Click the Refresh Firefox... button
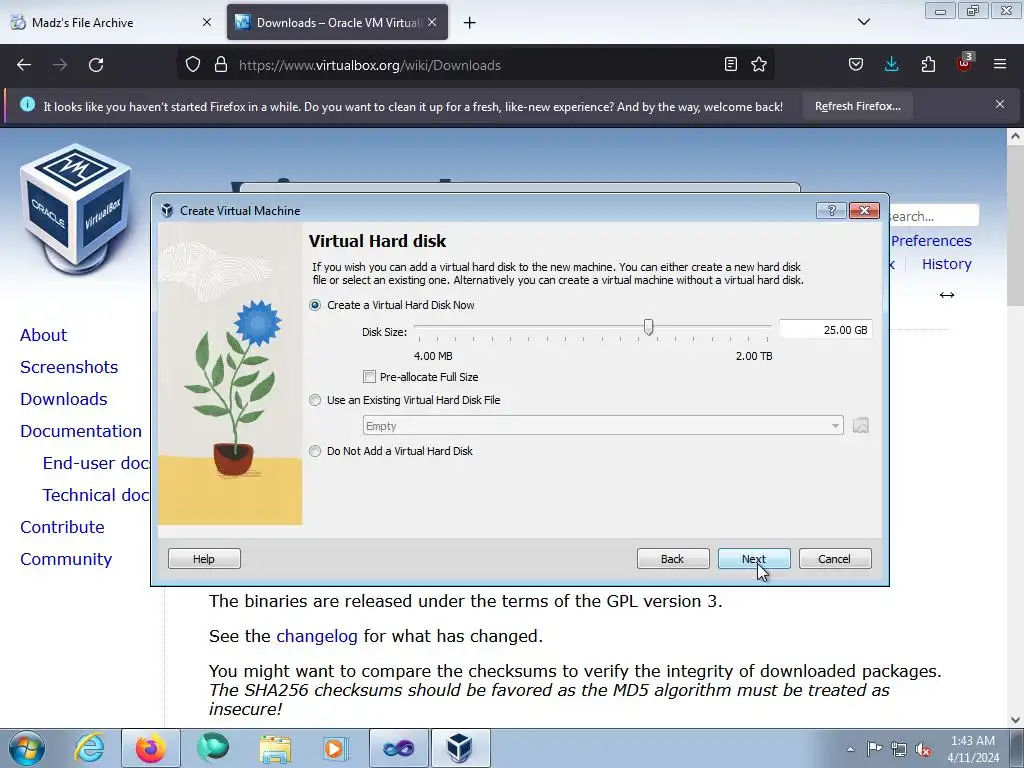The image size is (1024, 768). coord(857,106)
